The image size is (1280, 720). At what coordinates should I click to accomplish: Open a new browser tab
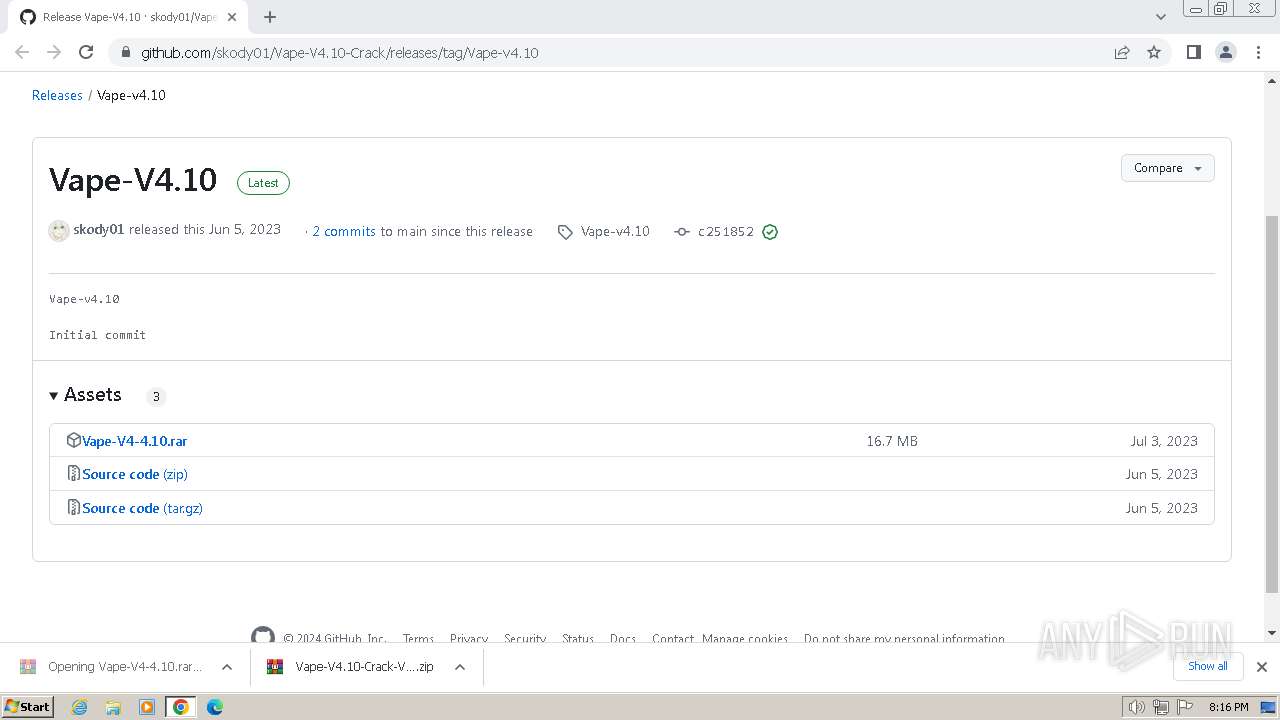[x=270, y=17]
